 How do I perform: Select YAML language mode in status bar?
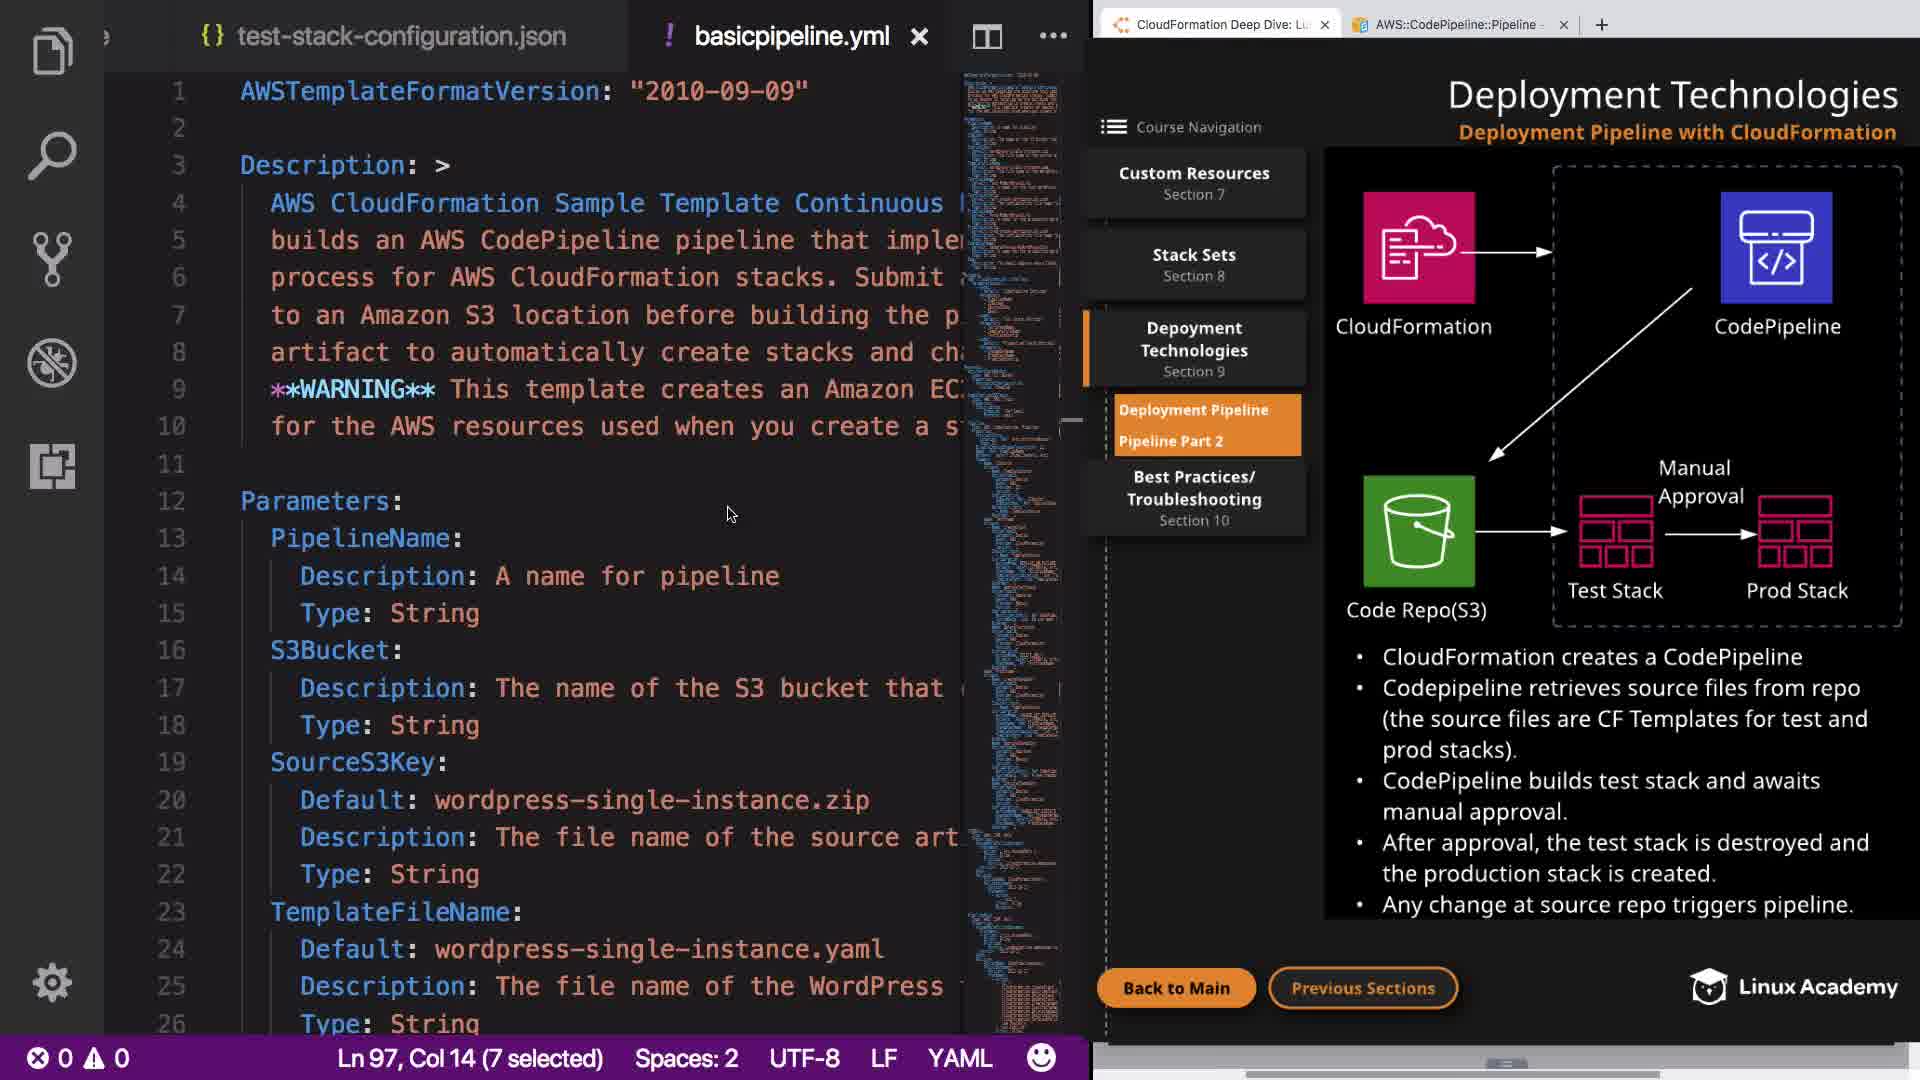[959, 1058]
